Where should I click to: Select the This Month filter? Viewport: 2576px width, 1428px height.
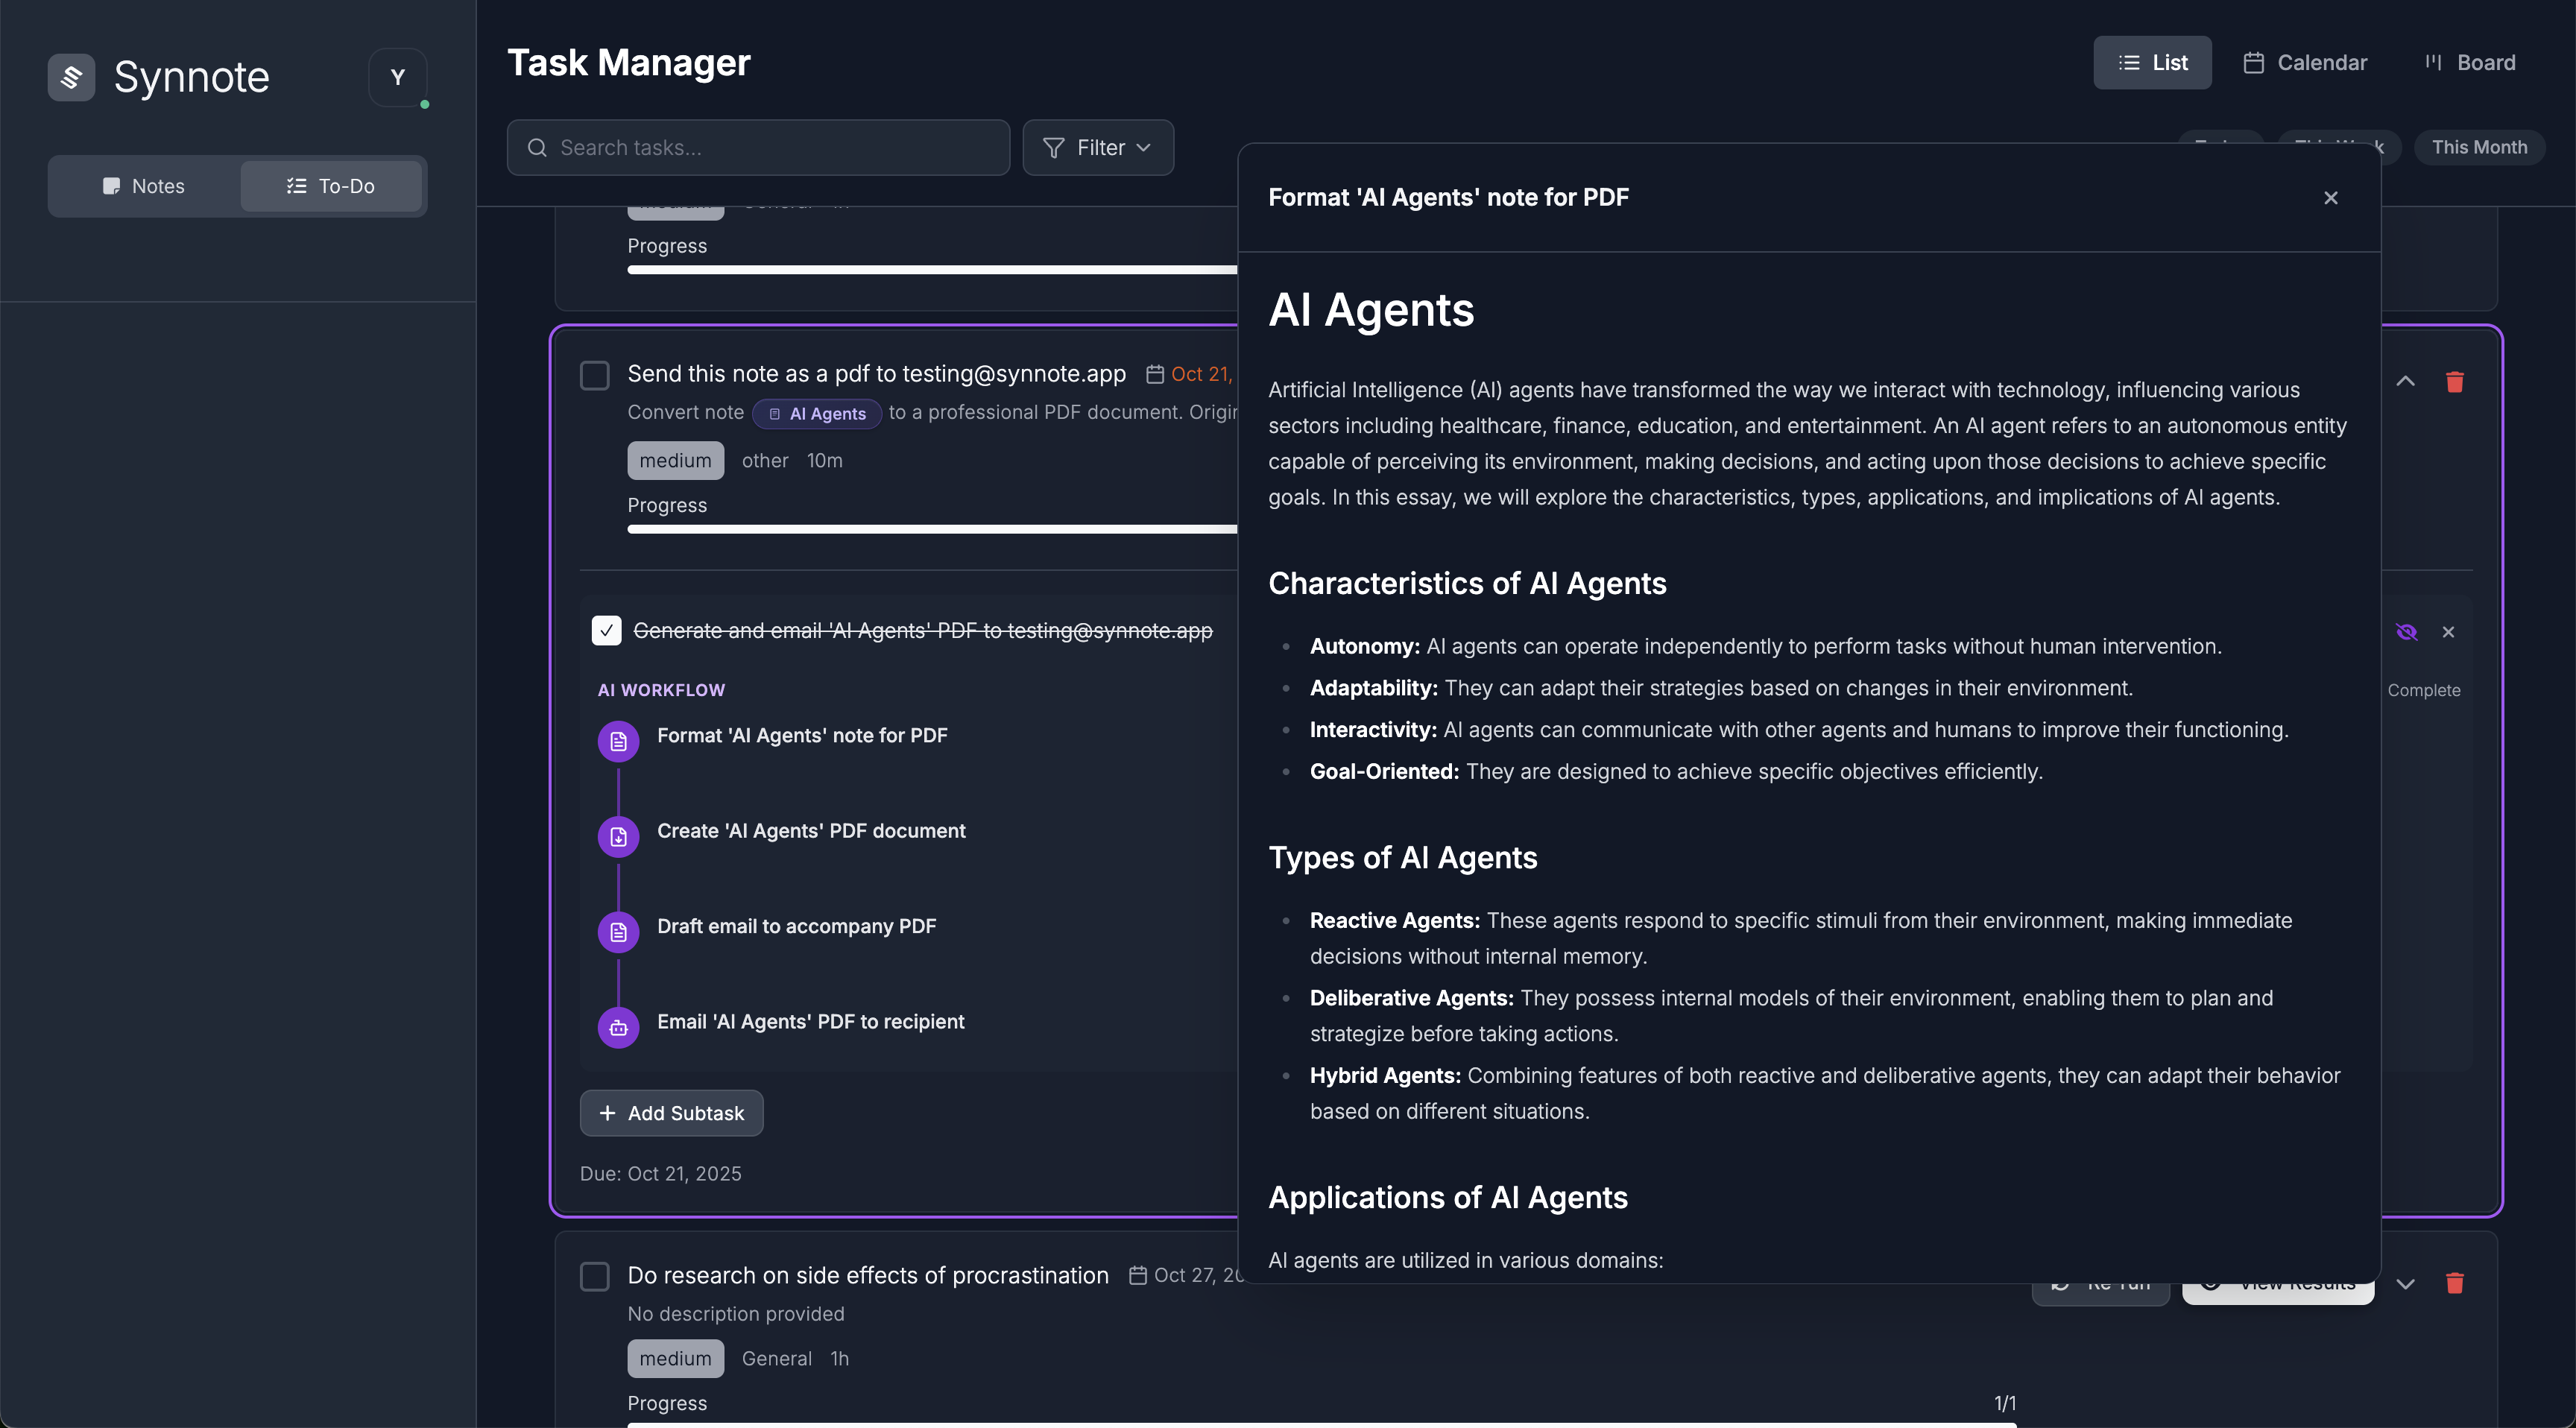coord(2478,148)
